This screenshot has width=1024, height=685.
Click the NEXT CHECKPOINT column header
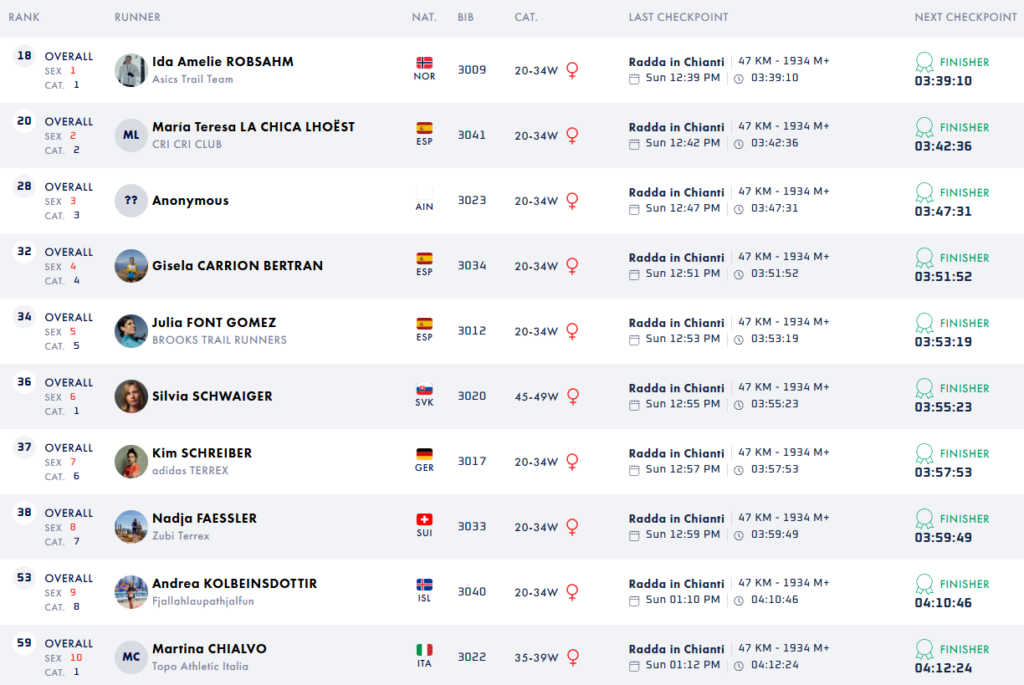(x=965, y=17)
